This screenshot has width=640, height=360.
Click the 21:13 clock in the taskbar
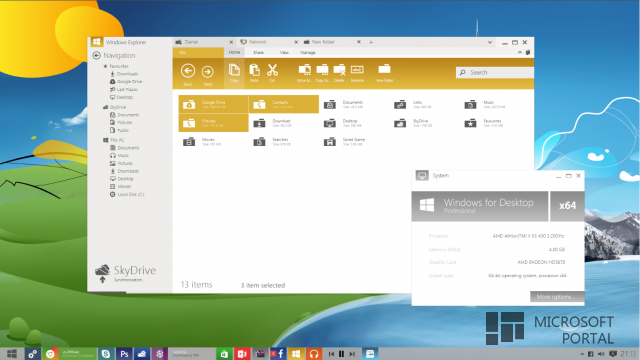628,353
